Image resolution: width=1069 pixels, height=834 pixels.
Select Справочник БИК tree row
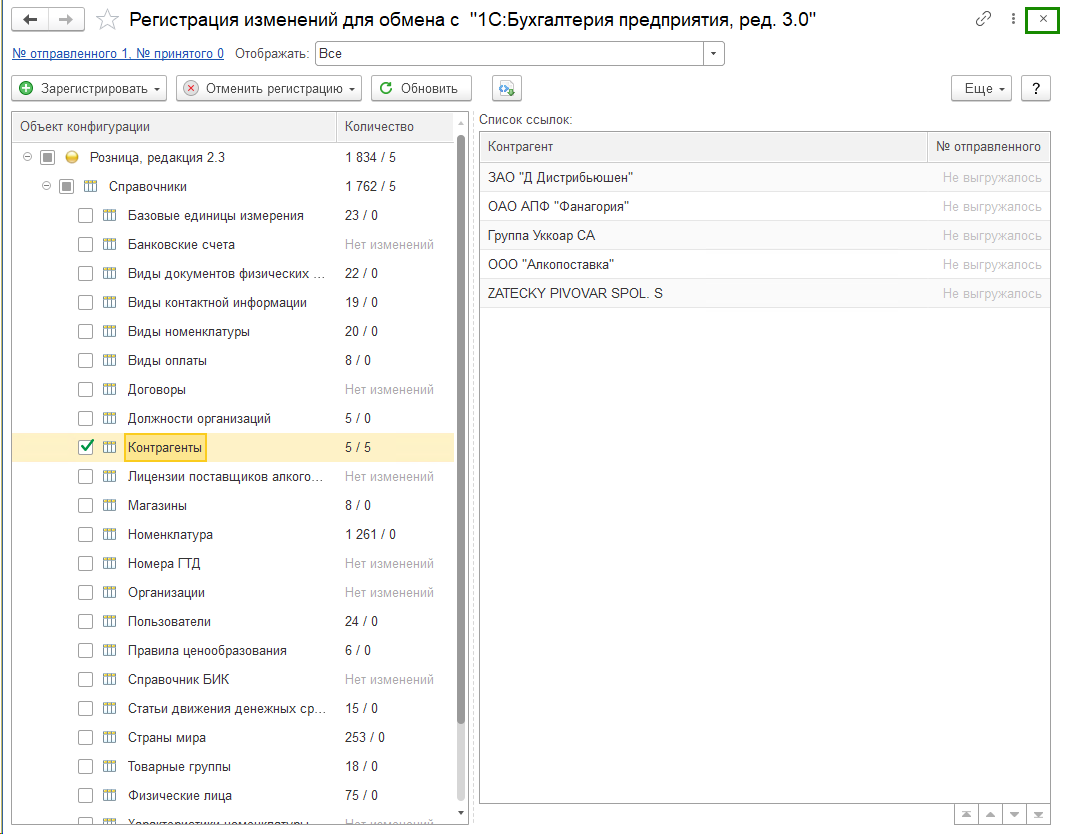coord(233,680)
